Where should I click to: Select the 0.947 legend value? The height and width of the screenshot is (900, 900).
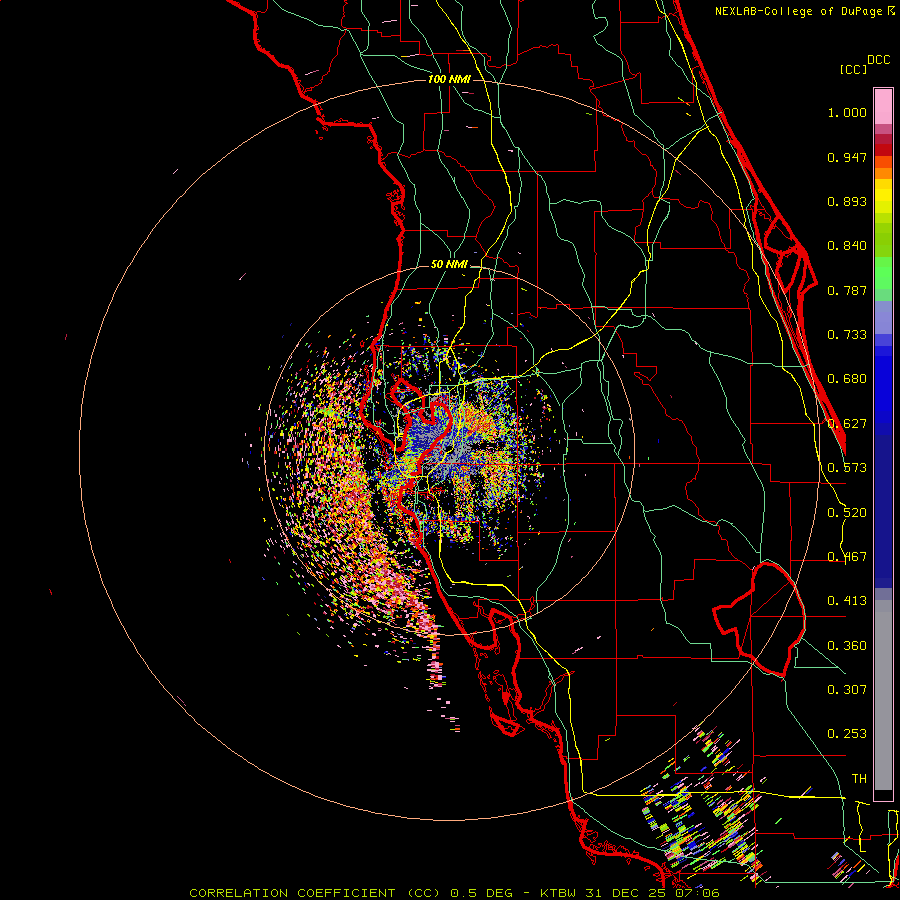coord(847,157)
